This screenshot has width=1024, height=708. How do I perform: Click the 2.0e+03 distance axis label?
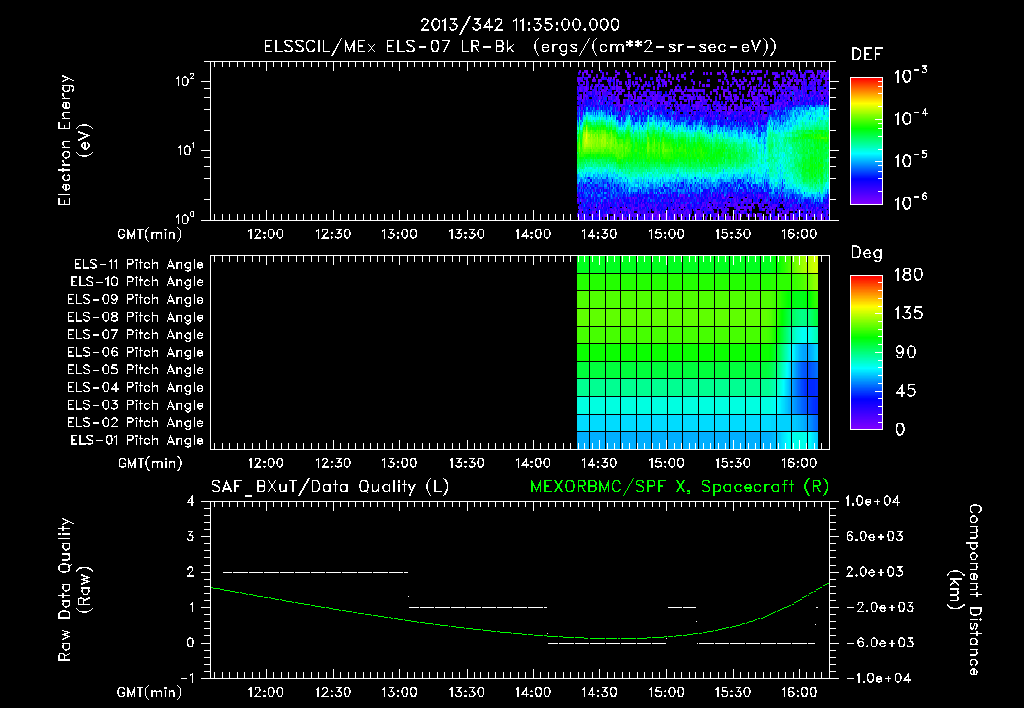click(874, 571)
